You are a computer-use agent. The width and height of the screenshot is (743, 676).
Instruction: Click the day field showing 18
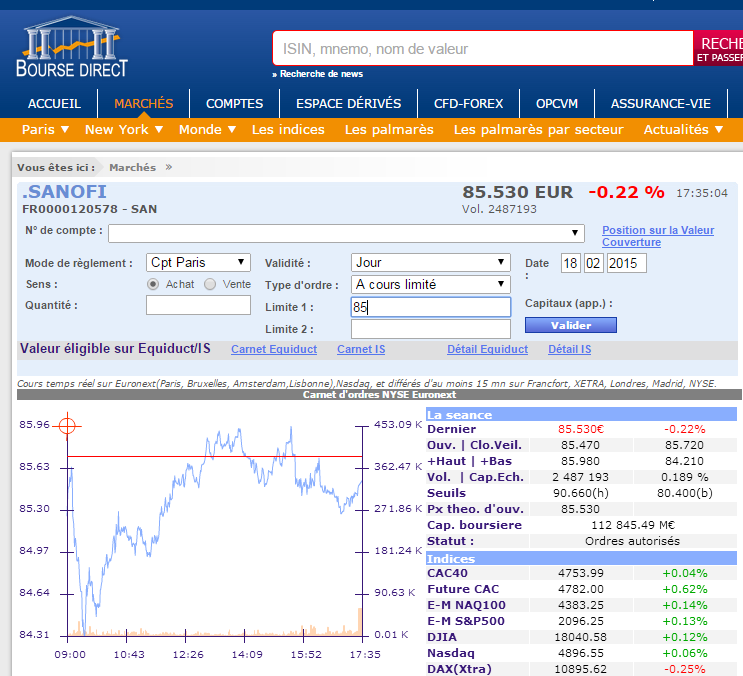pyautogui.click(x=570, y=263)
